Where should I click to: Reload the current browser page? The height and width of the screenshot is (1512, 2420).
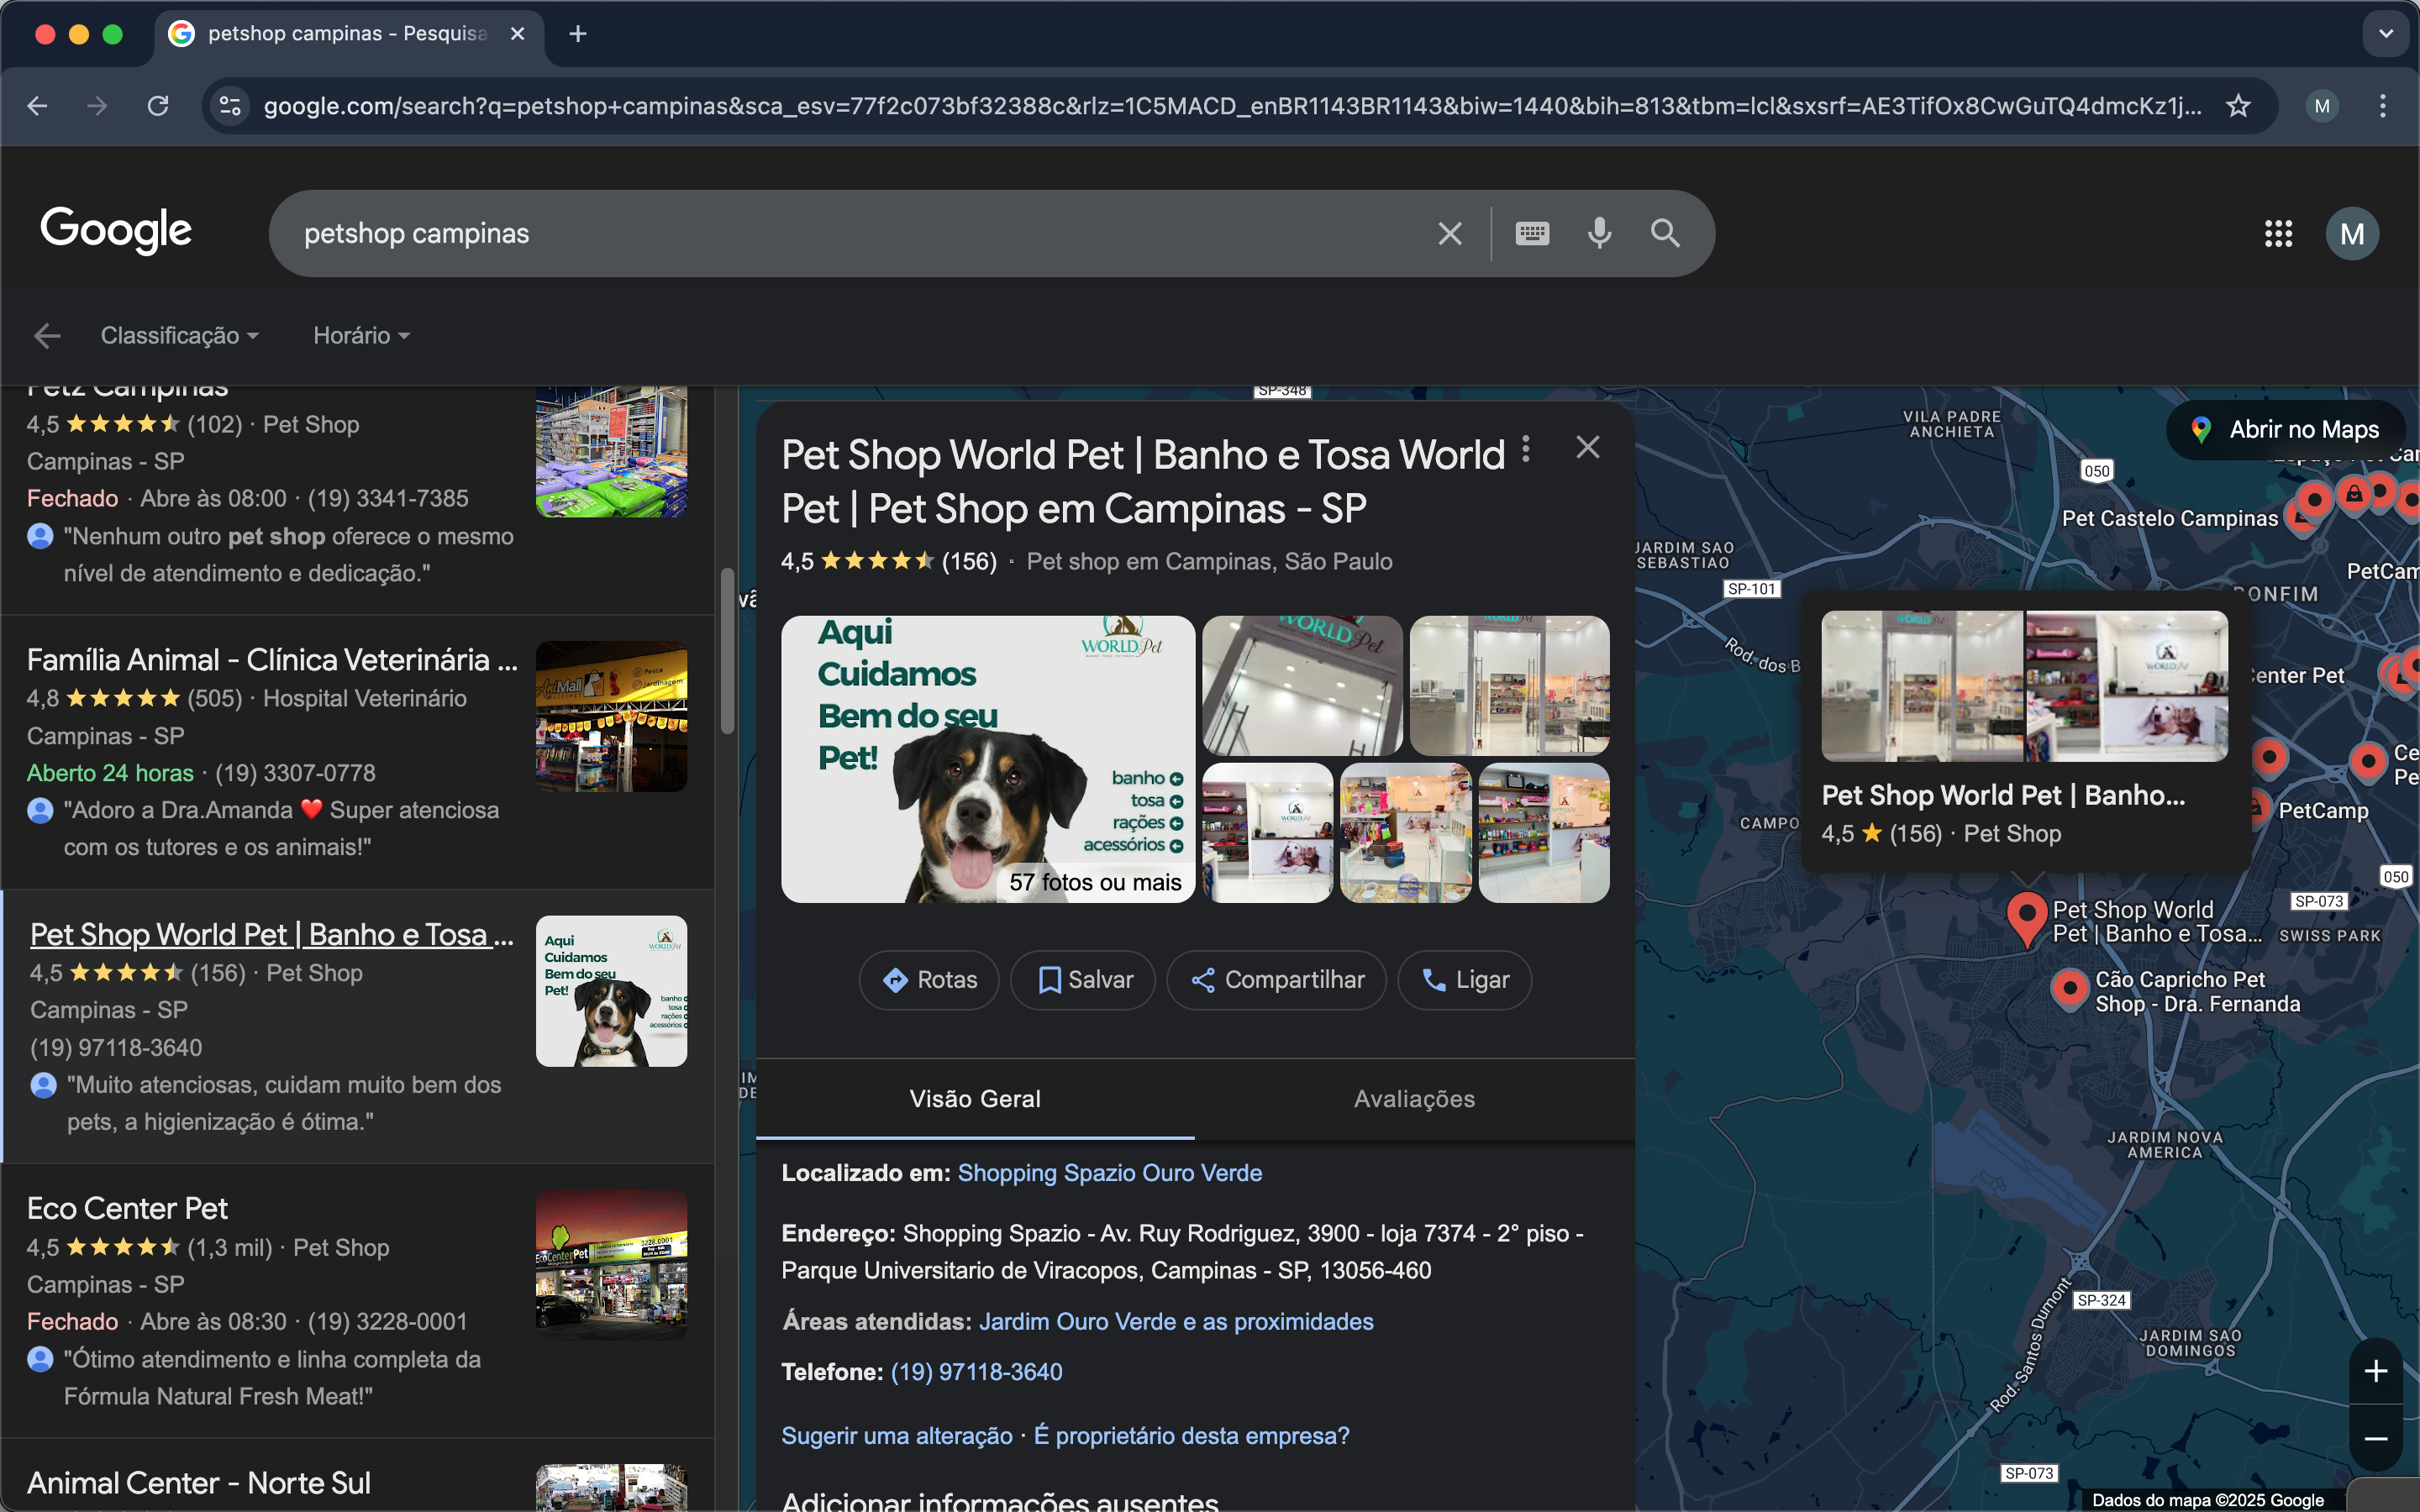pos(158,106)
